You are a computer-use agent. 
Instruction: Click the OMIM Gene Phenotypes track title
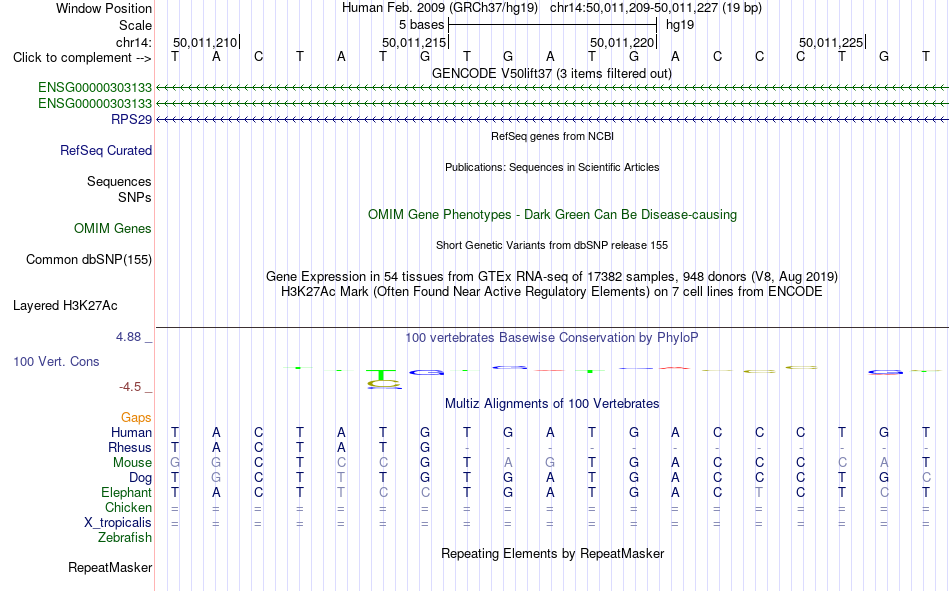[x=552, y=215]
